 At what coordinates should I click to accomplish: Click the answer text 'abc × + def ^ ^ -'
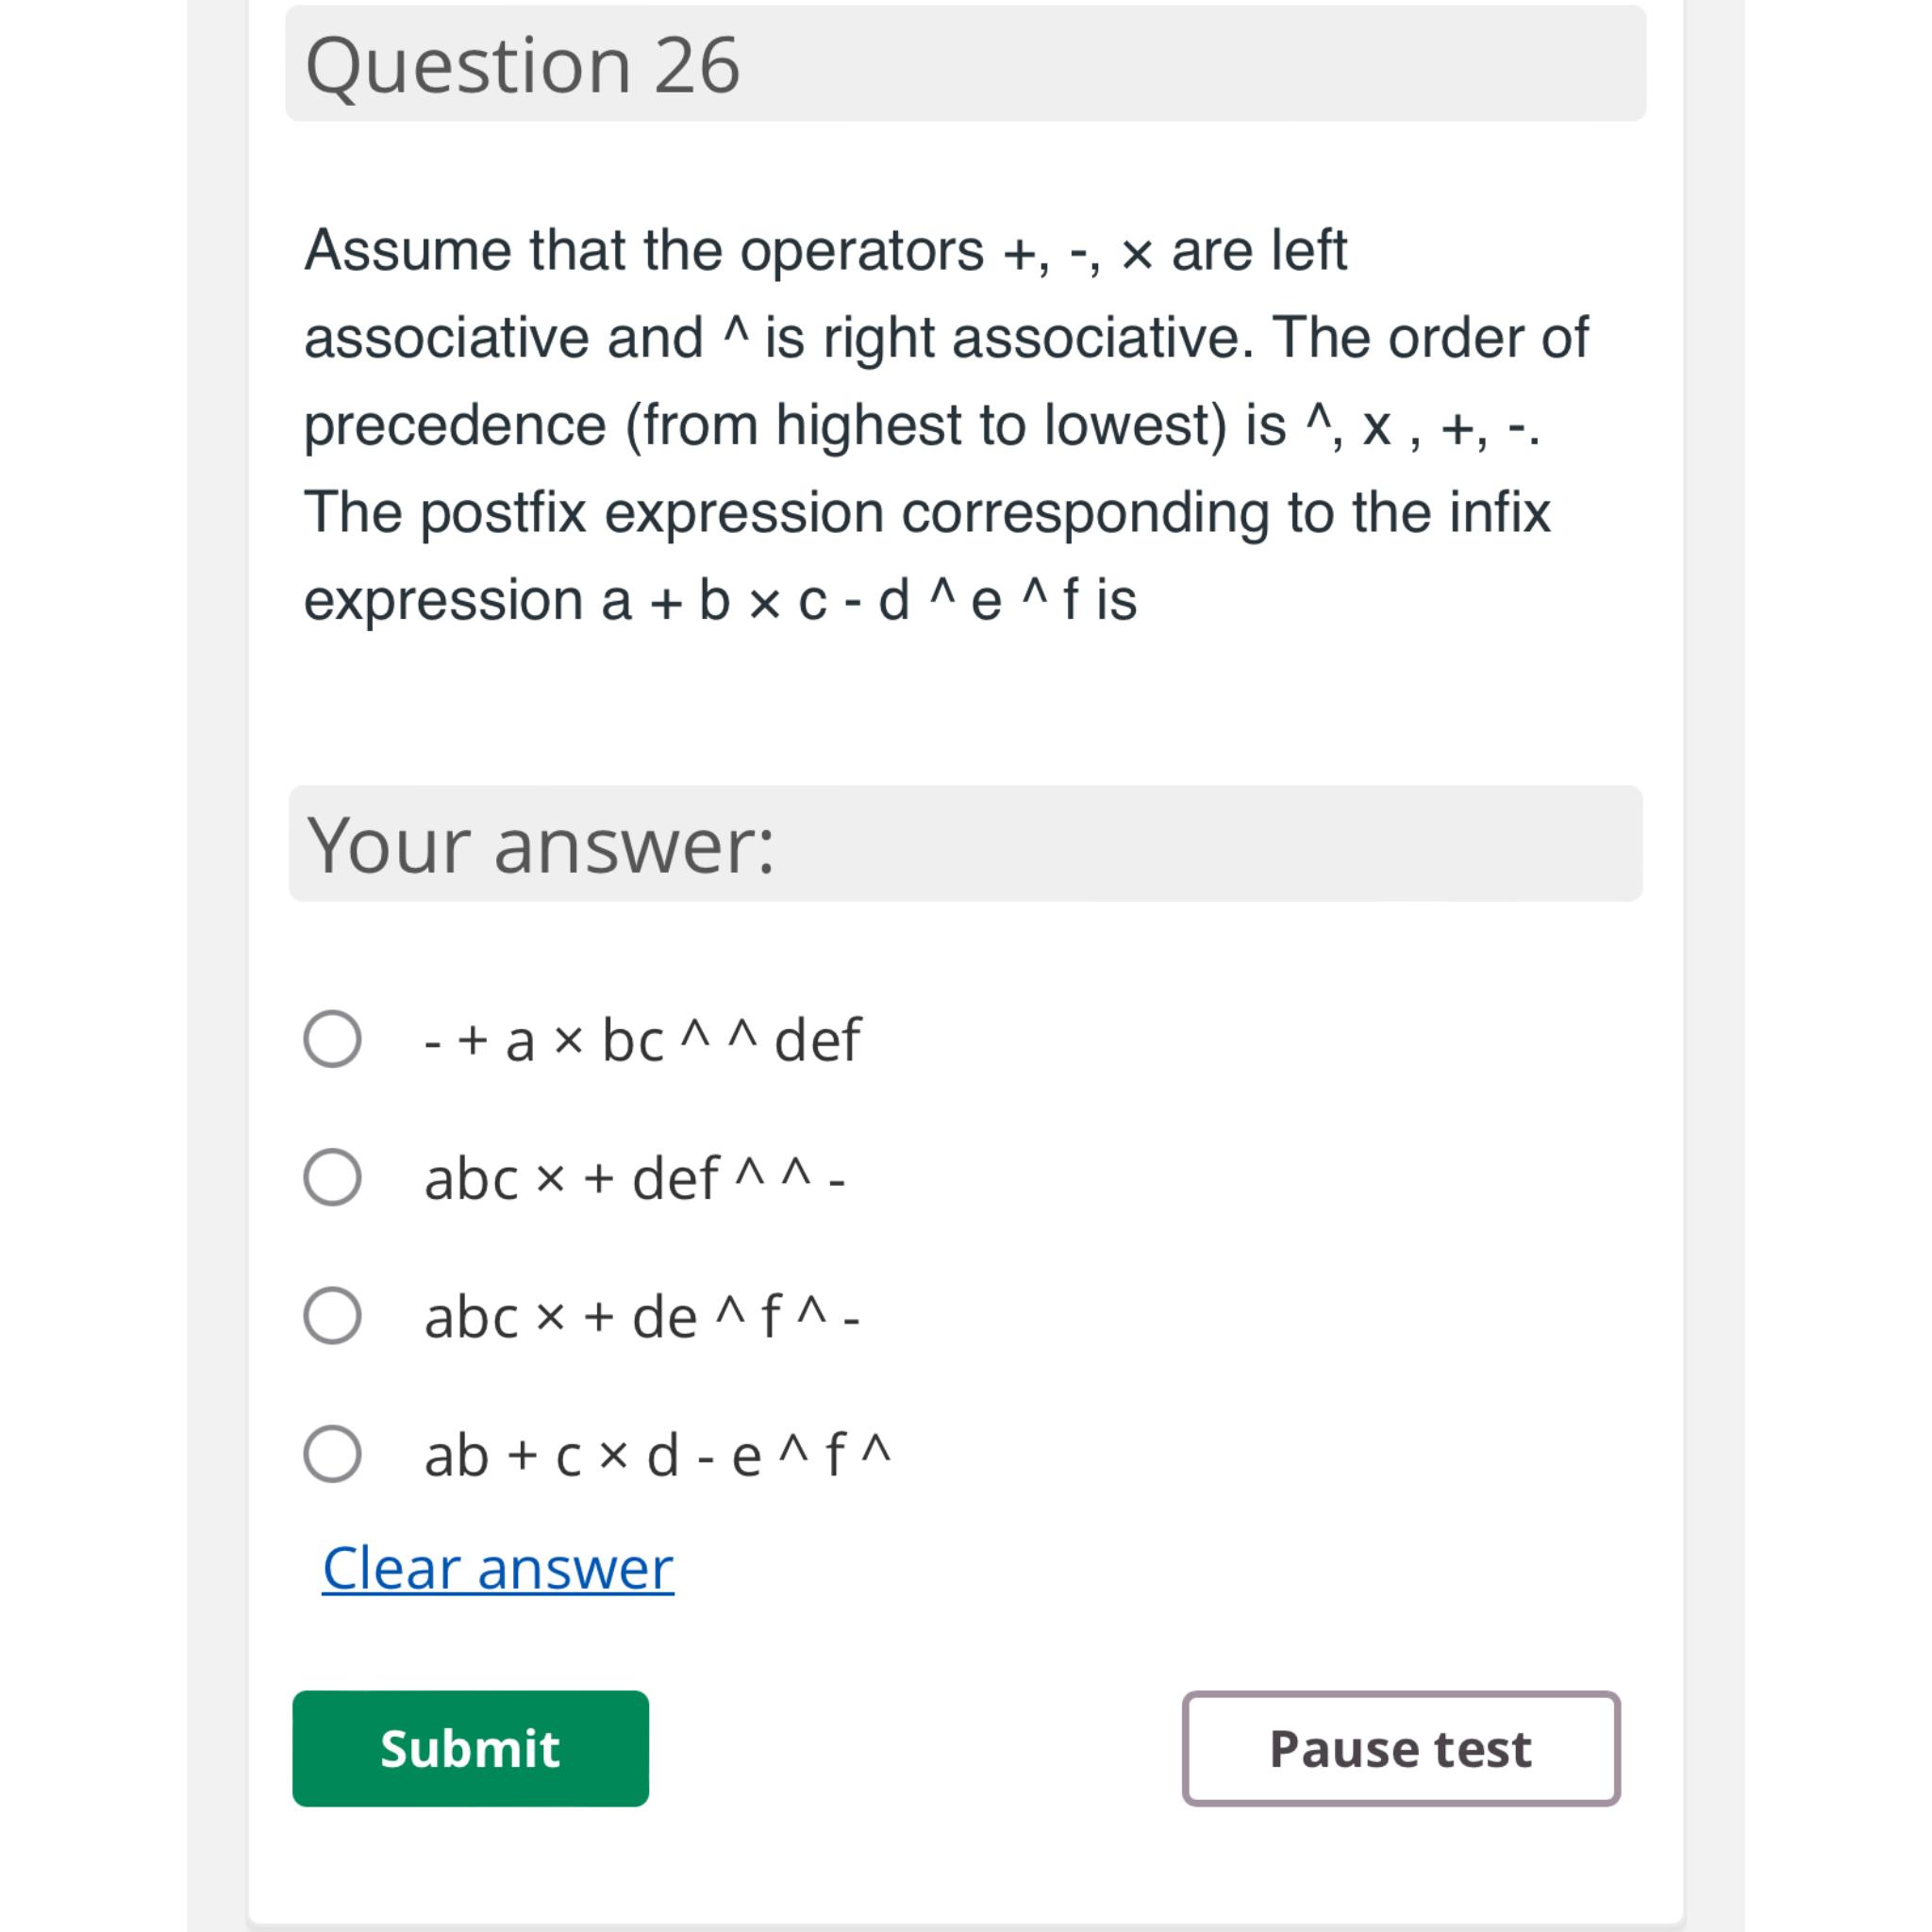[635, 1178]
